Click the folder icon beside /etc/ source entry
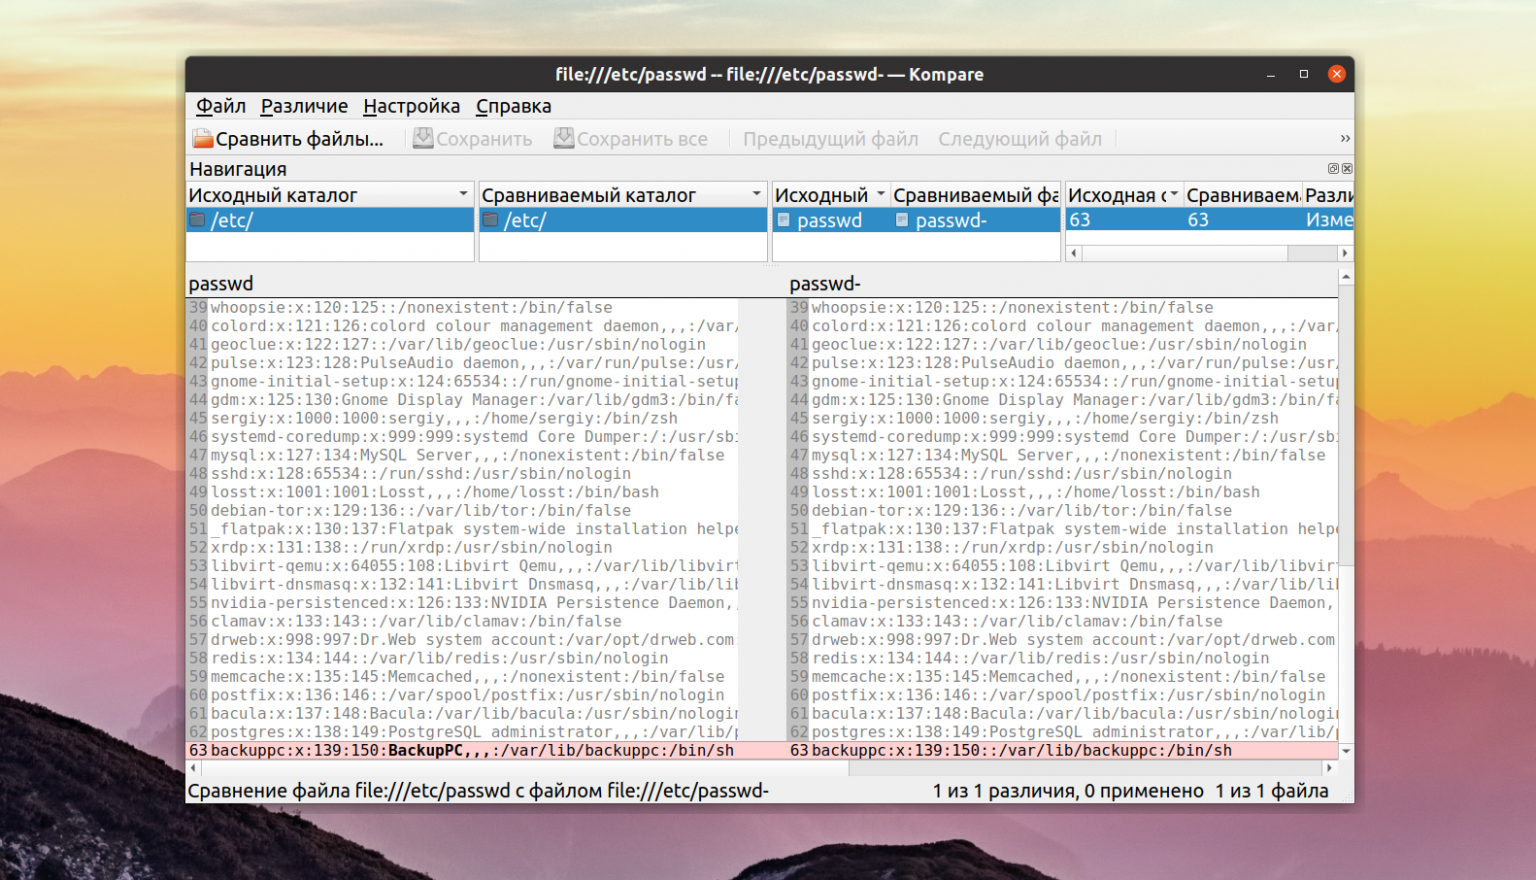 tap(197, 220)
